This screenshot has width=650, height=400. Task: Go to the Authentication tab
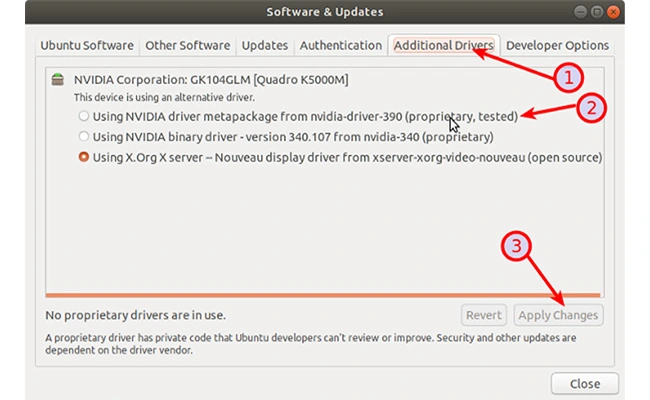coord(341,45)
